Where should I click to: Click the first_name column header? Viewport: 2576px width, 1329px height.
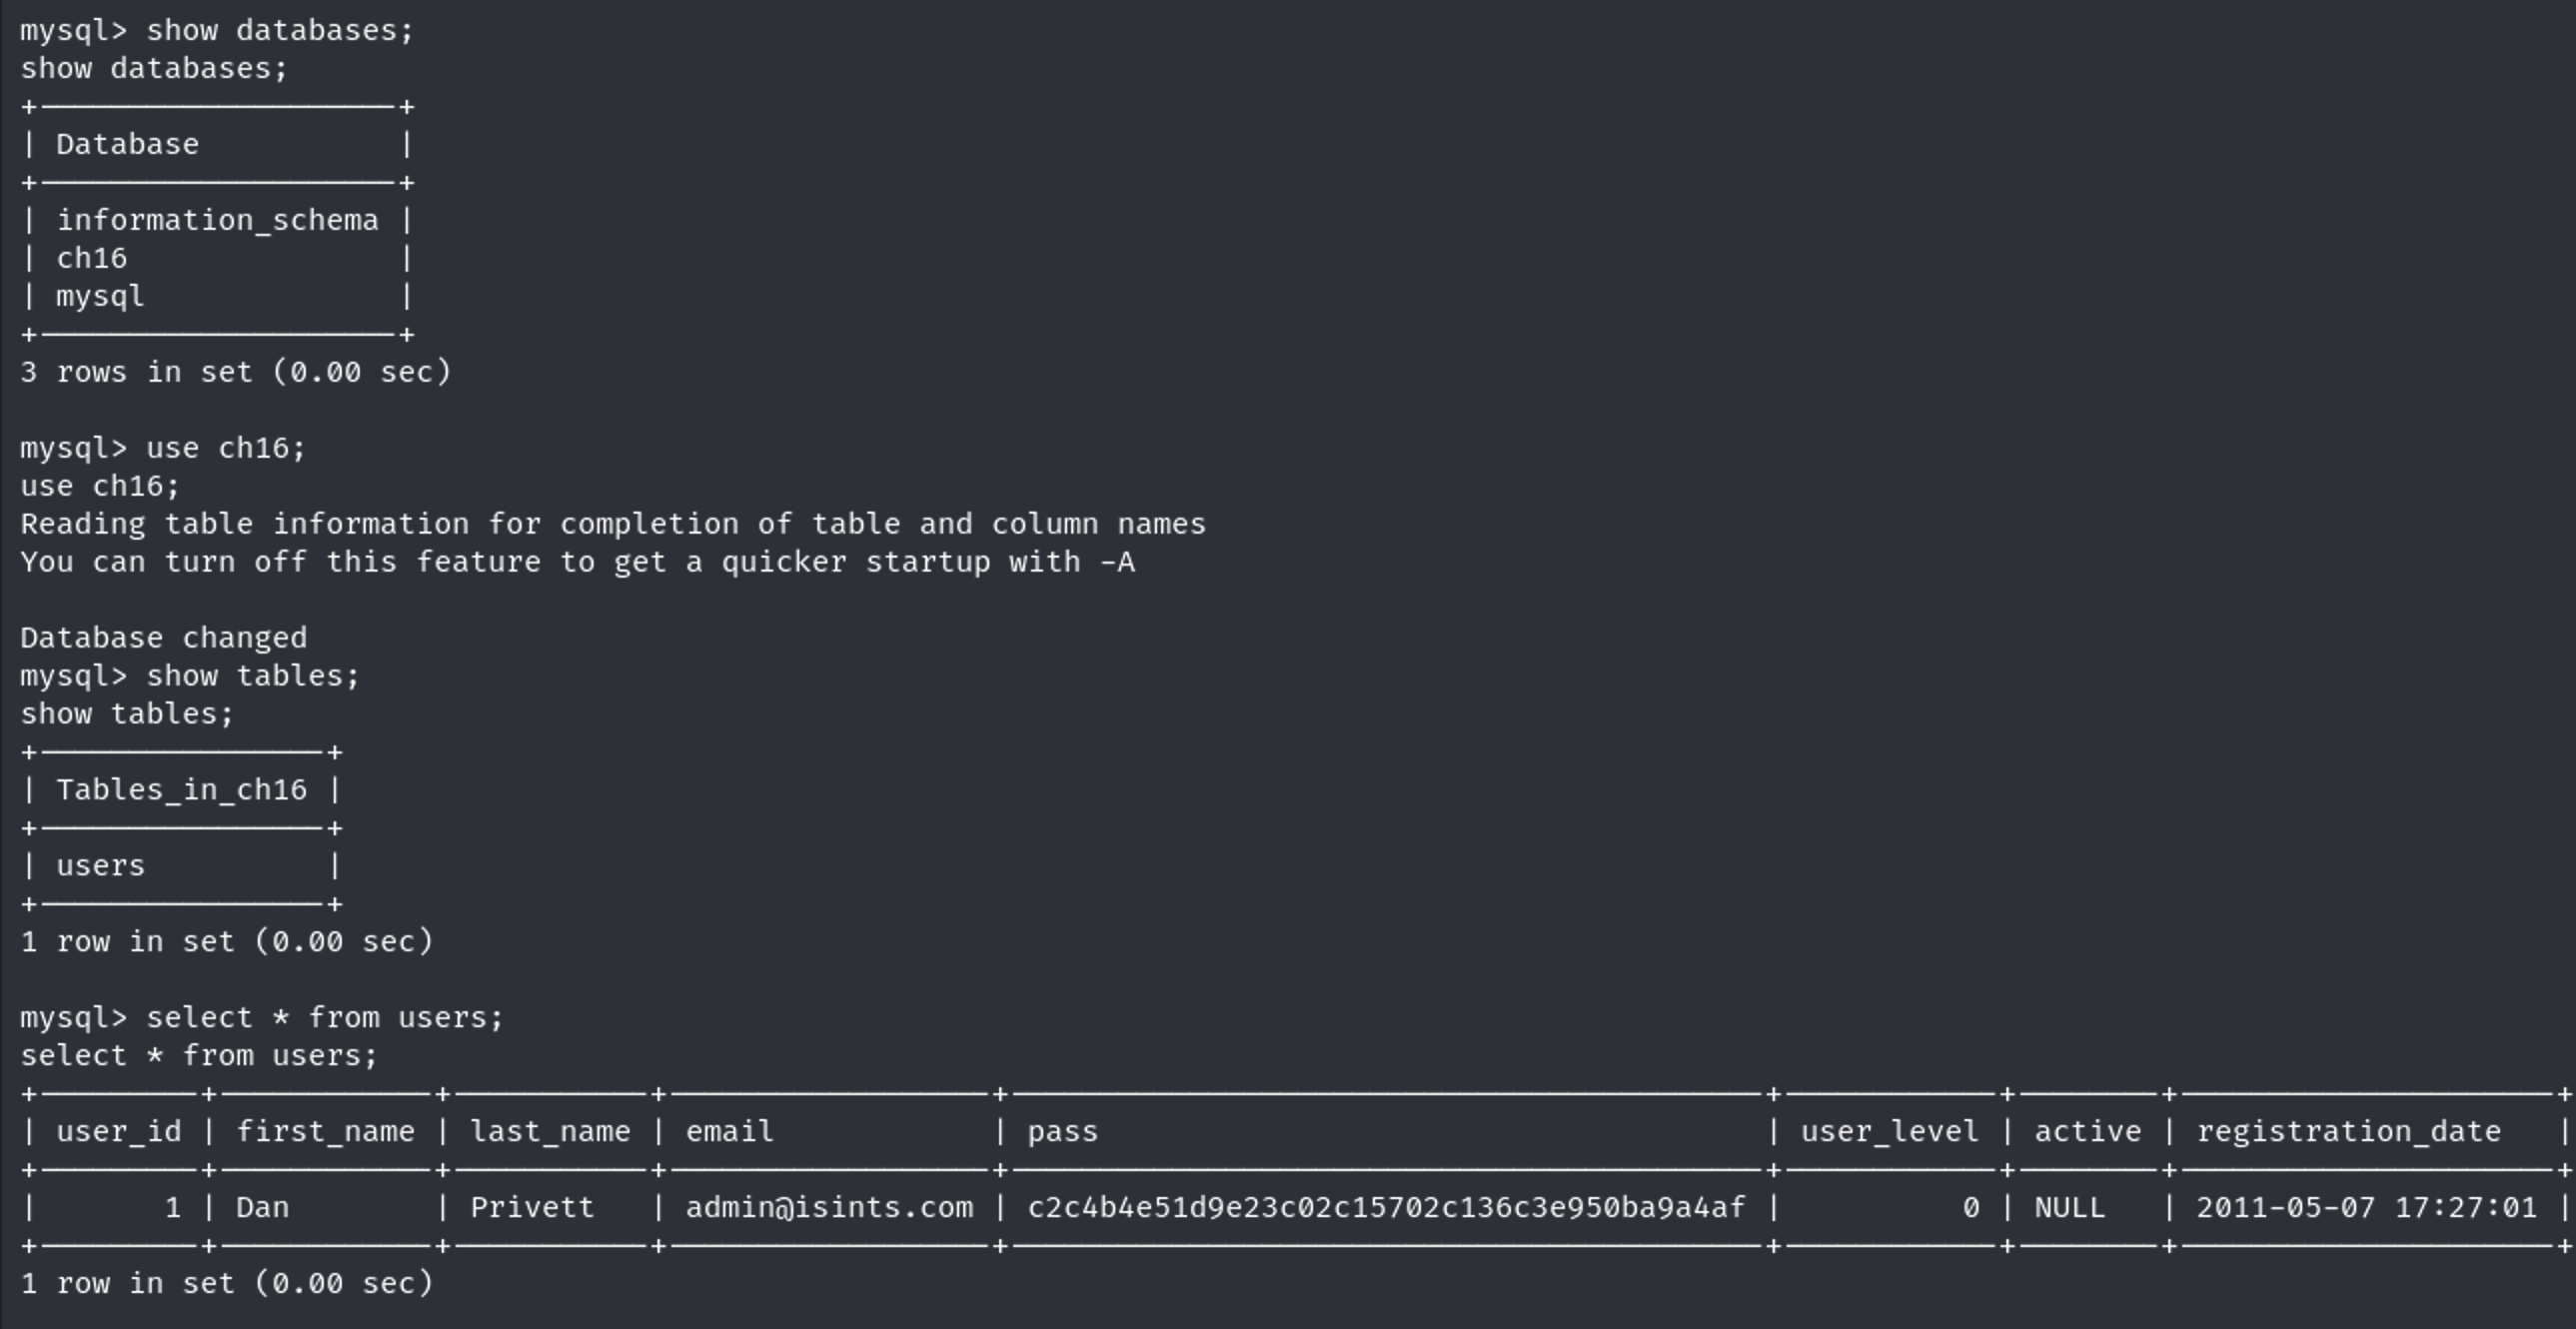pyautogui.click(x=325, y=1132)
